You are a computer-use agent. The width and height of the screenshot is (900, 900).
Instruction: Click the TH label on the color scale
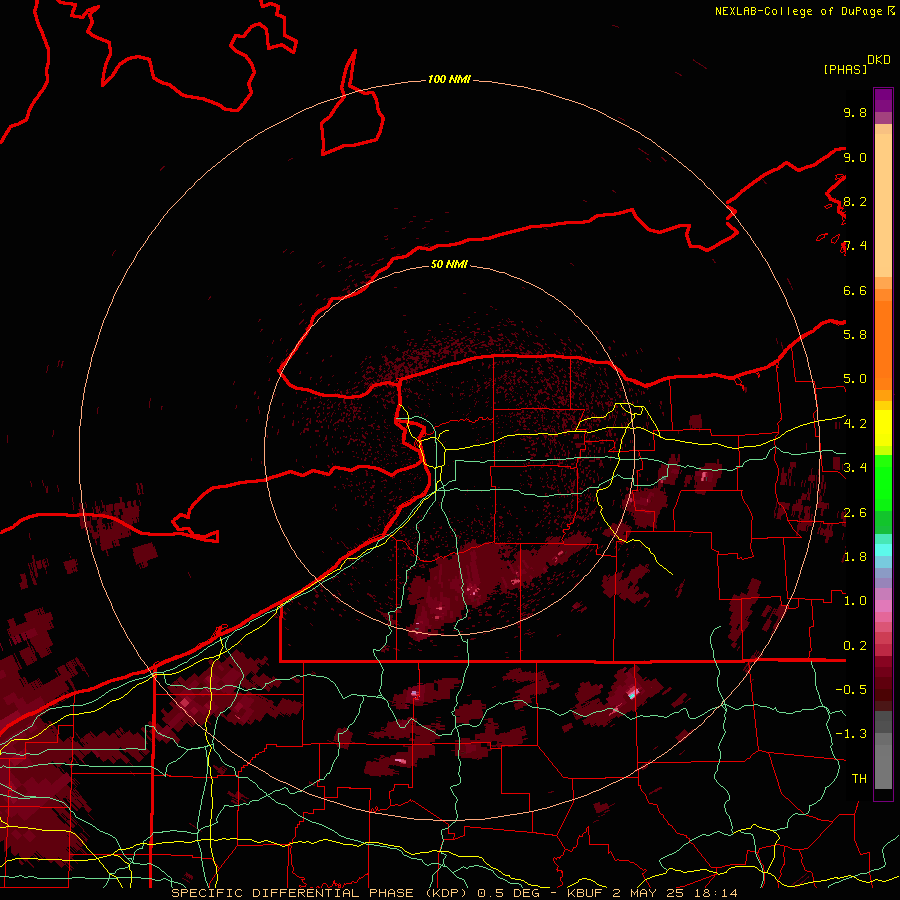click(859, 779)
